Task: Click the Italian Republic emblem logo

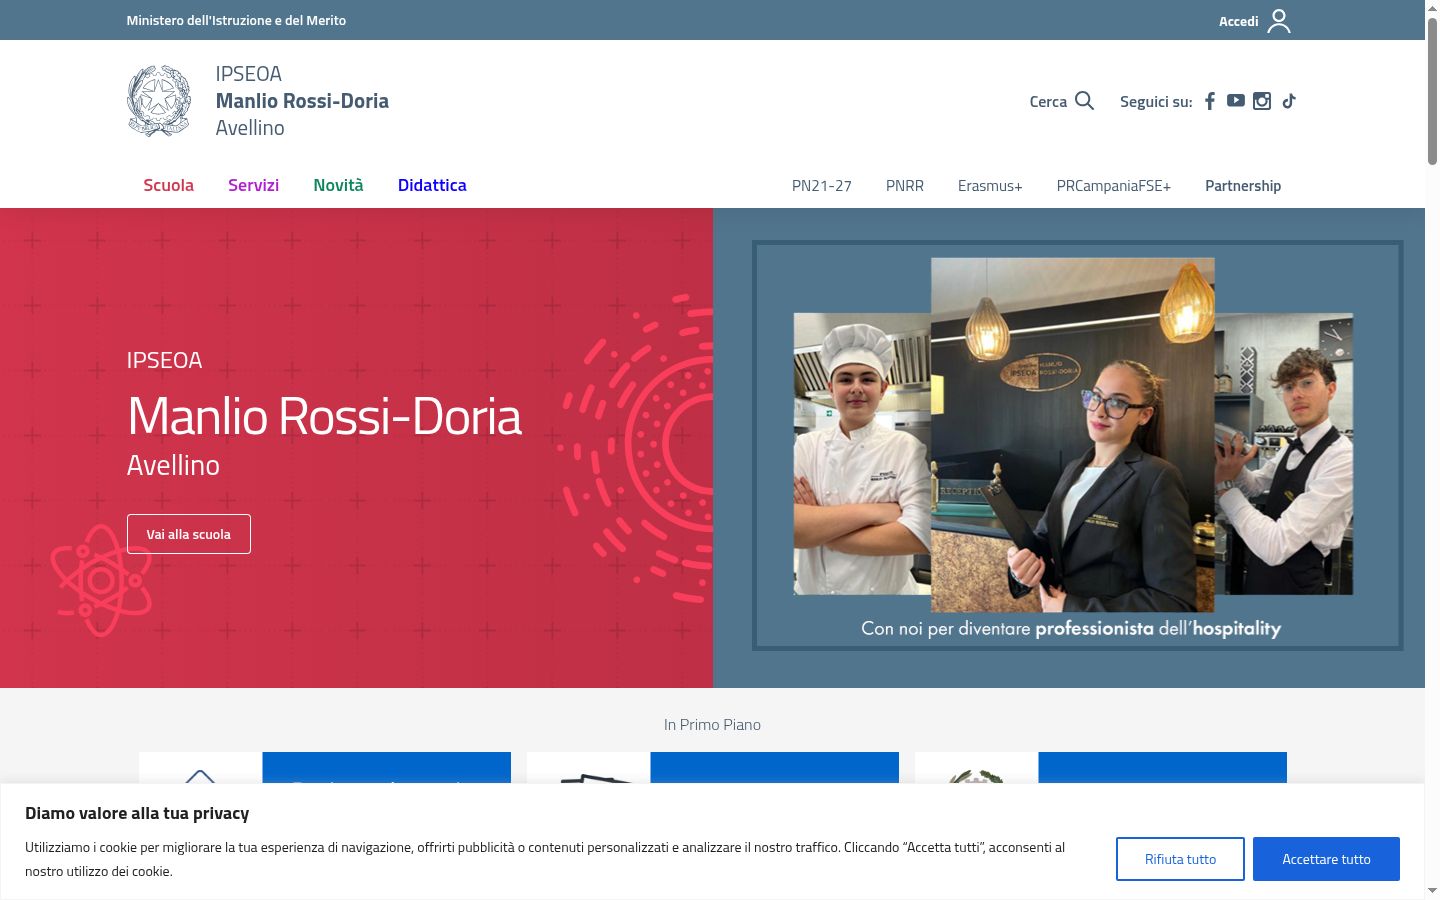Action: click(x=159, y=101)
